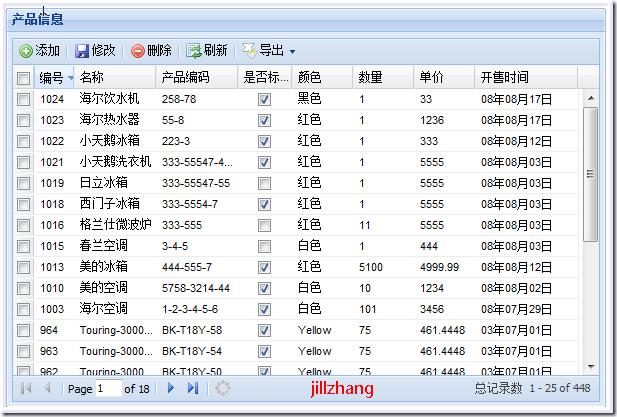617x417 pixels.
Task: Select the row checkbox for 1024 海尔饮水机
Action: pos(23,99)
